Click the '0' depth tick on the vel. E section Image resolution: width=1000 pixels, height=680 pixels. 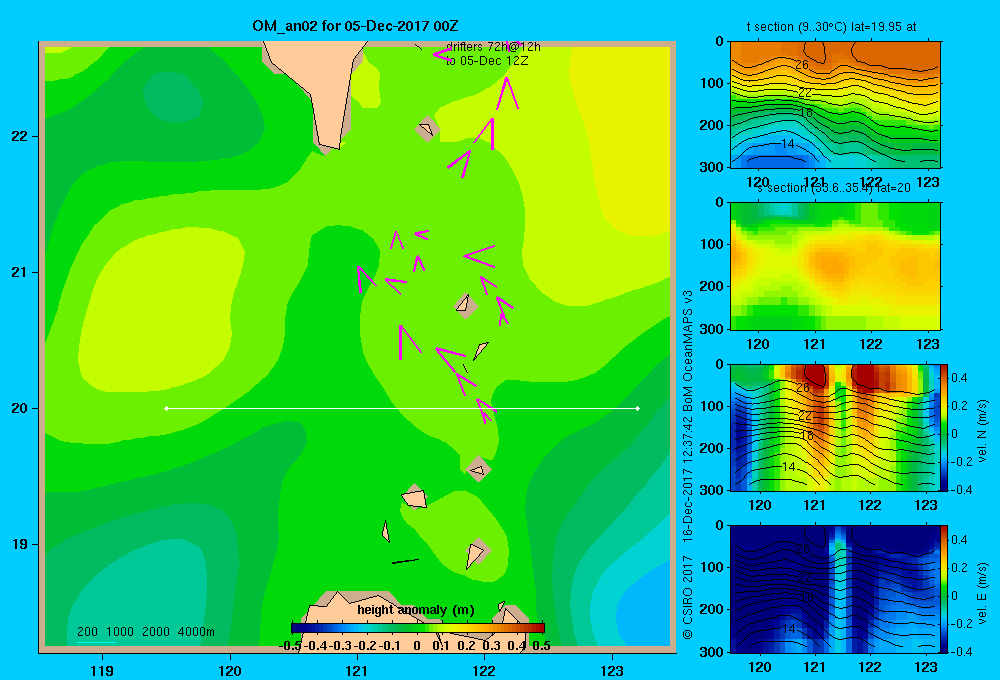719,526
